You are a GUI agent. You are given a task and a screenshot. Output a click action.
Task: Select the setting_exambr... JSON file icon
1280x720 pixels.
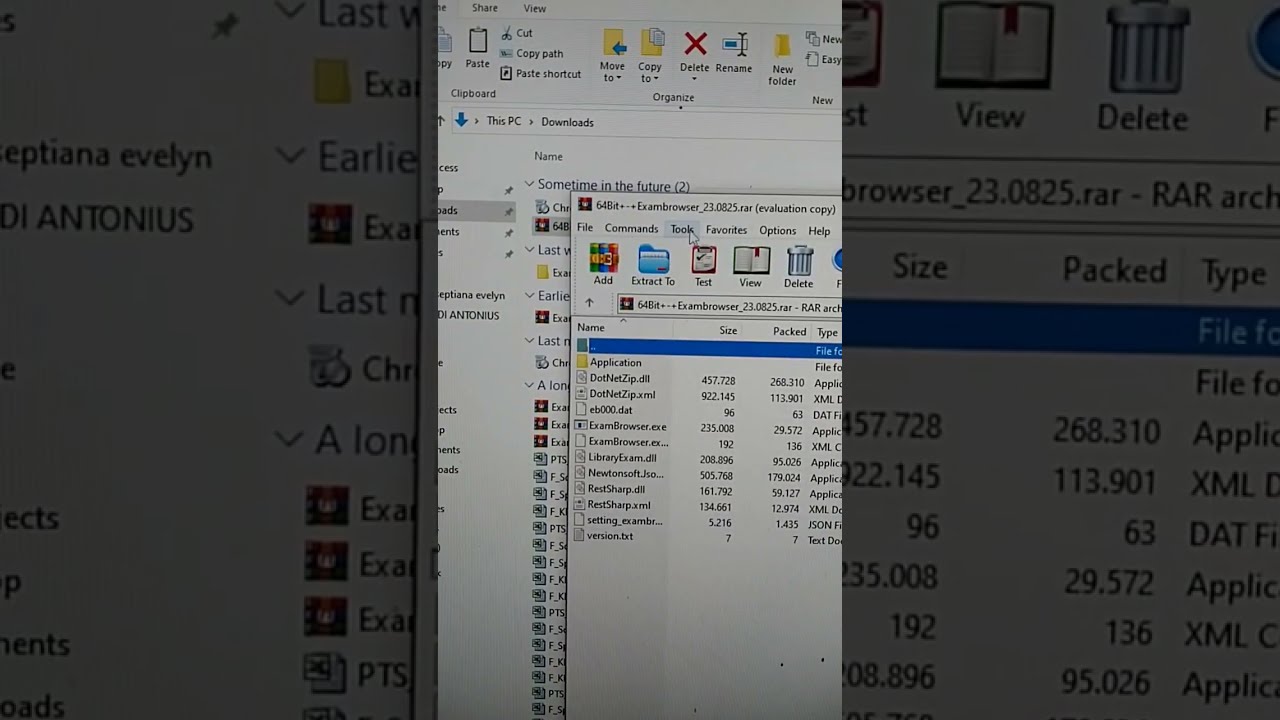580,521
